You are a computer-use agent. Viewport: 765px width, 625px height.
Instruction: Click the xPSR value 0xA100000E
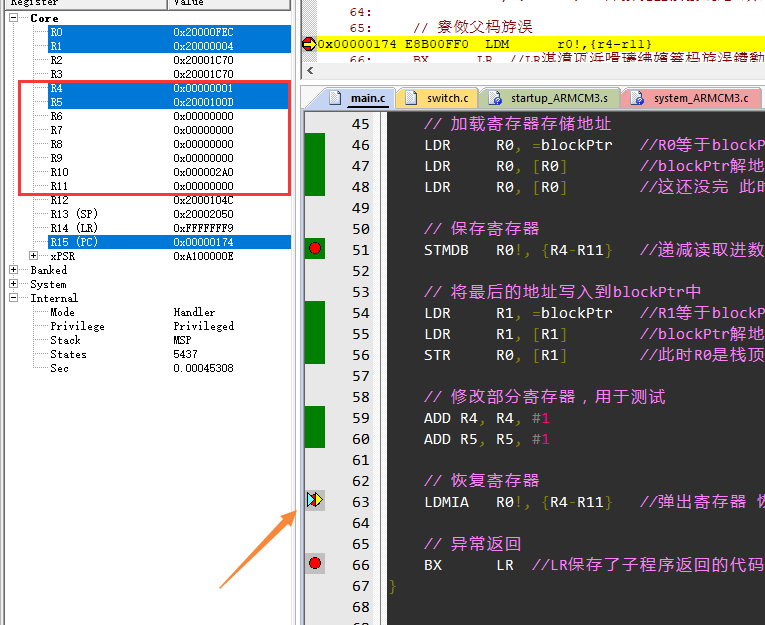coord(203,256)
